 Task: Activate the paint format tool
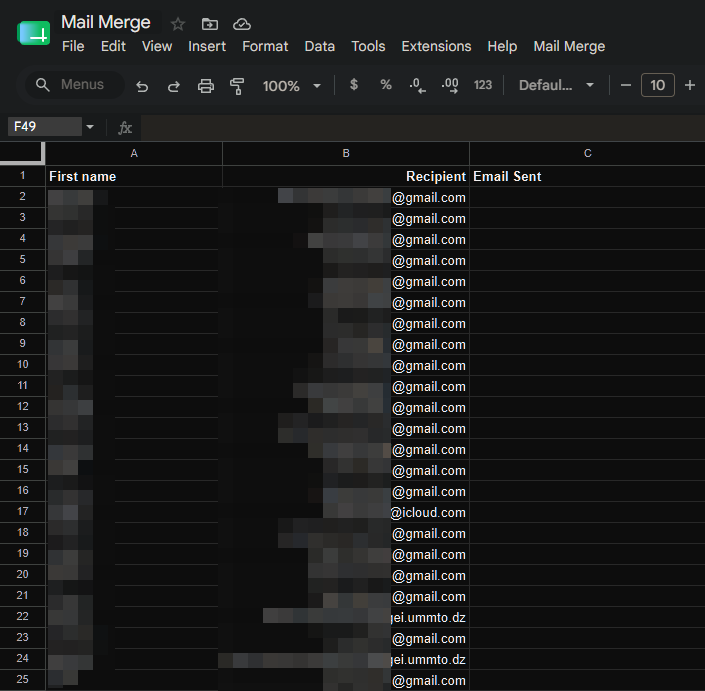(237, 85)
